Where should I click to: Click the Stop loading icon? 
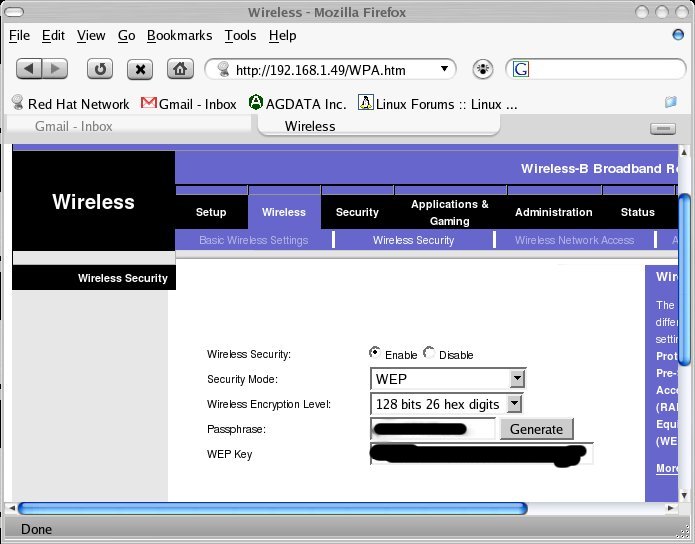tap(140, 69)
